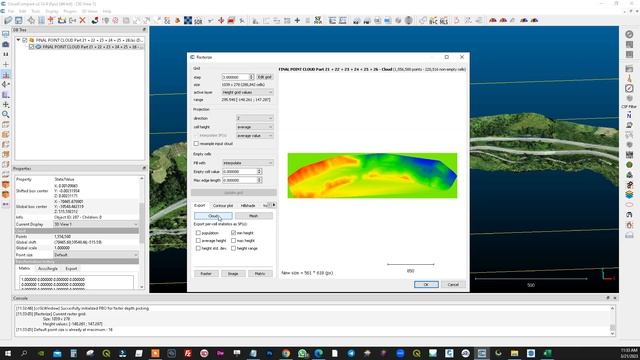
Task: Click the circular checkmark icon atop right toolbar
Action: point(629,34)
